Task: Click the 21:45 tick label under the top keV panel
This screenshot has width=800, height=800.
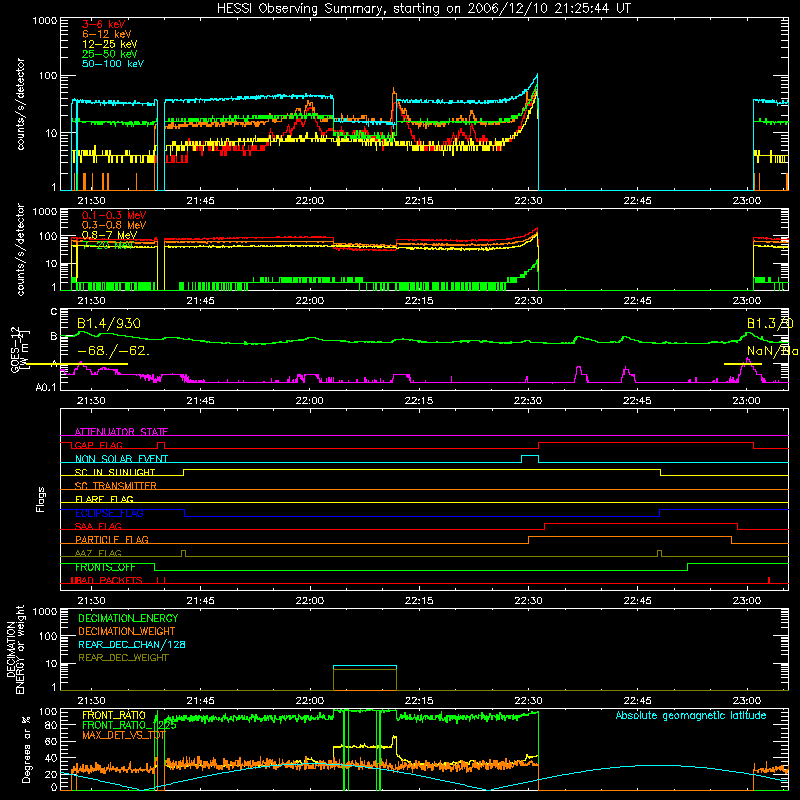Action: click(200, 201)
